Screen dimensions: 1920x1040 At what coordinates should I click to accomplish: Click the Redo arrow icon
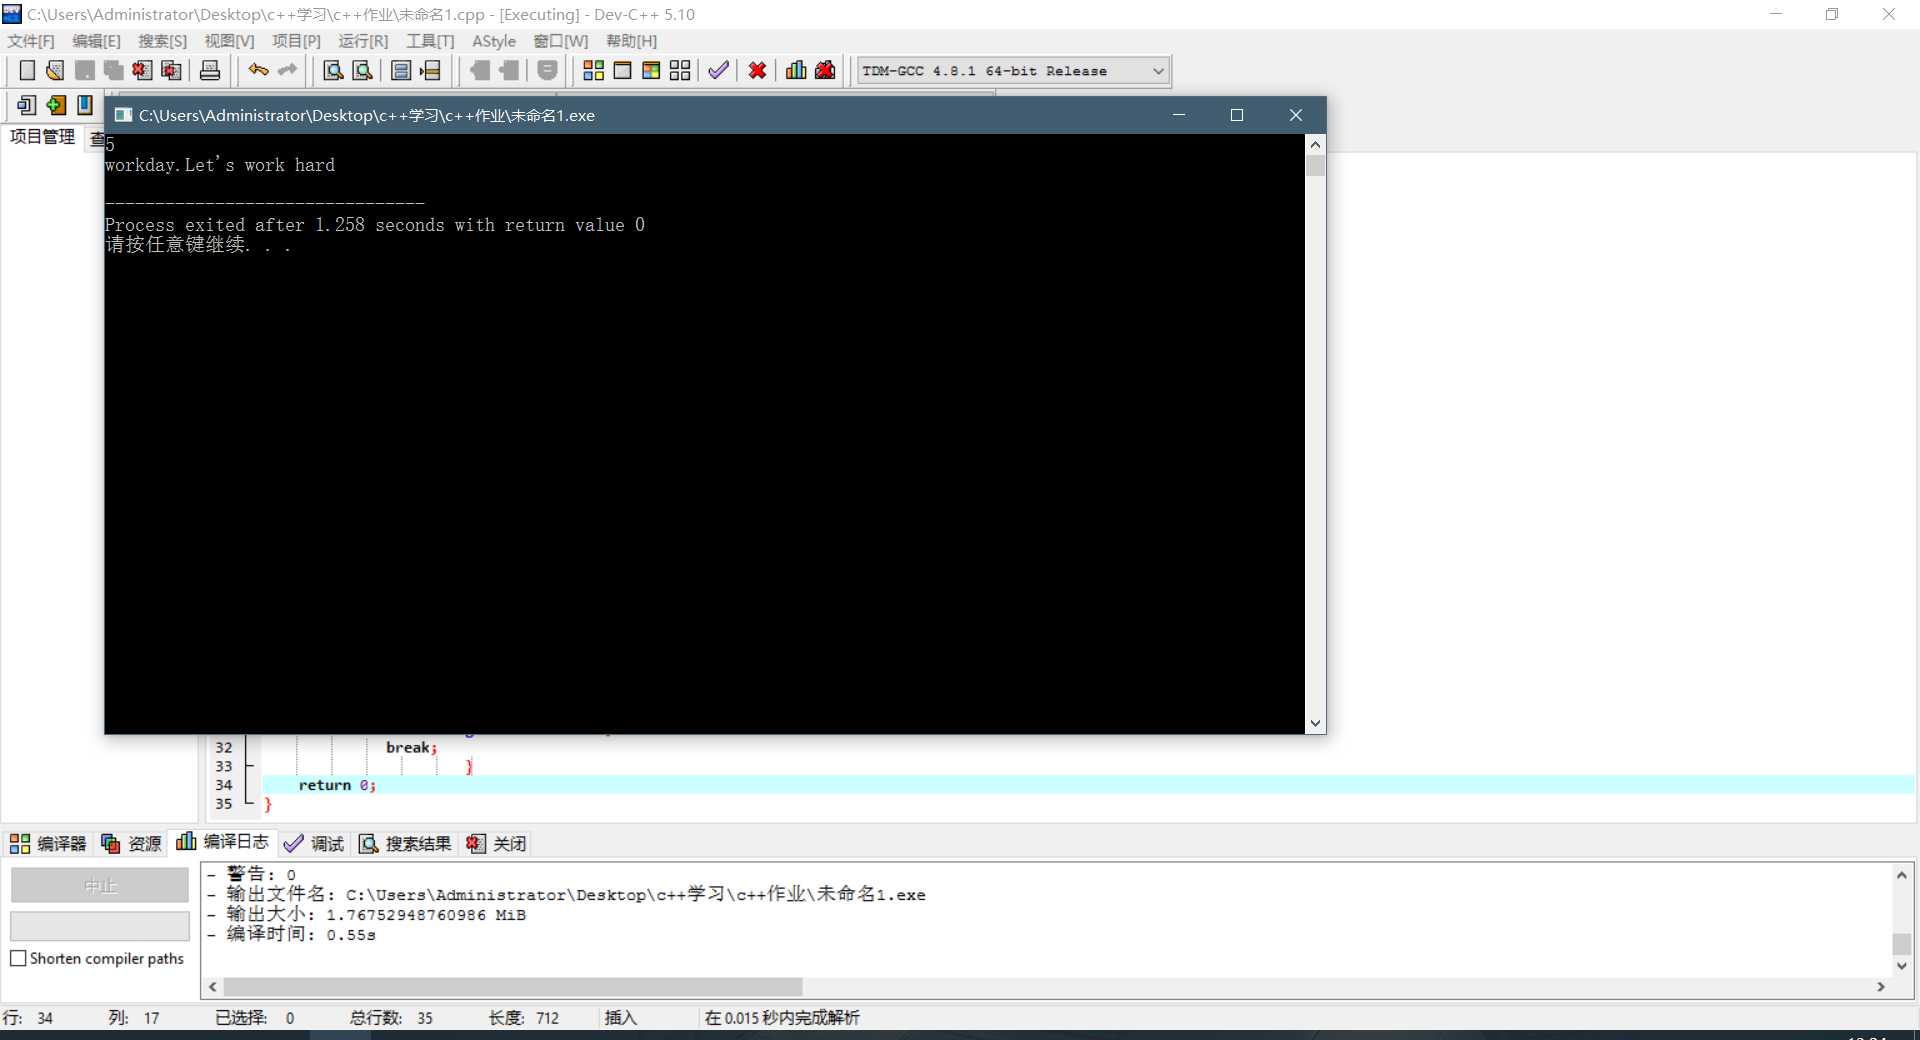pos(288,70)
